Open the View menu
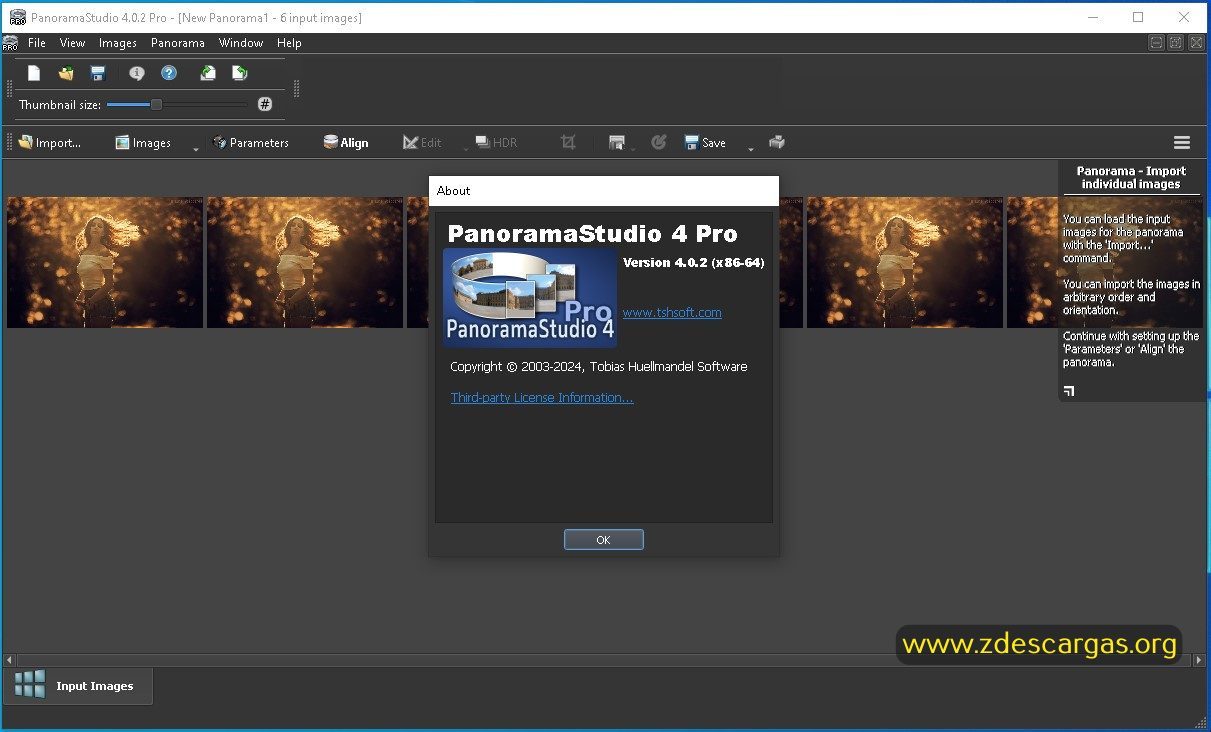 pos(72,43)
